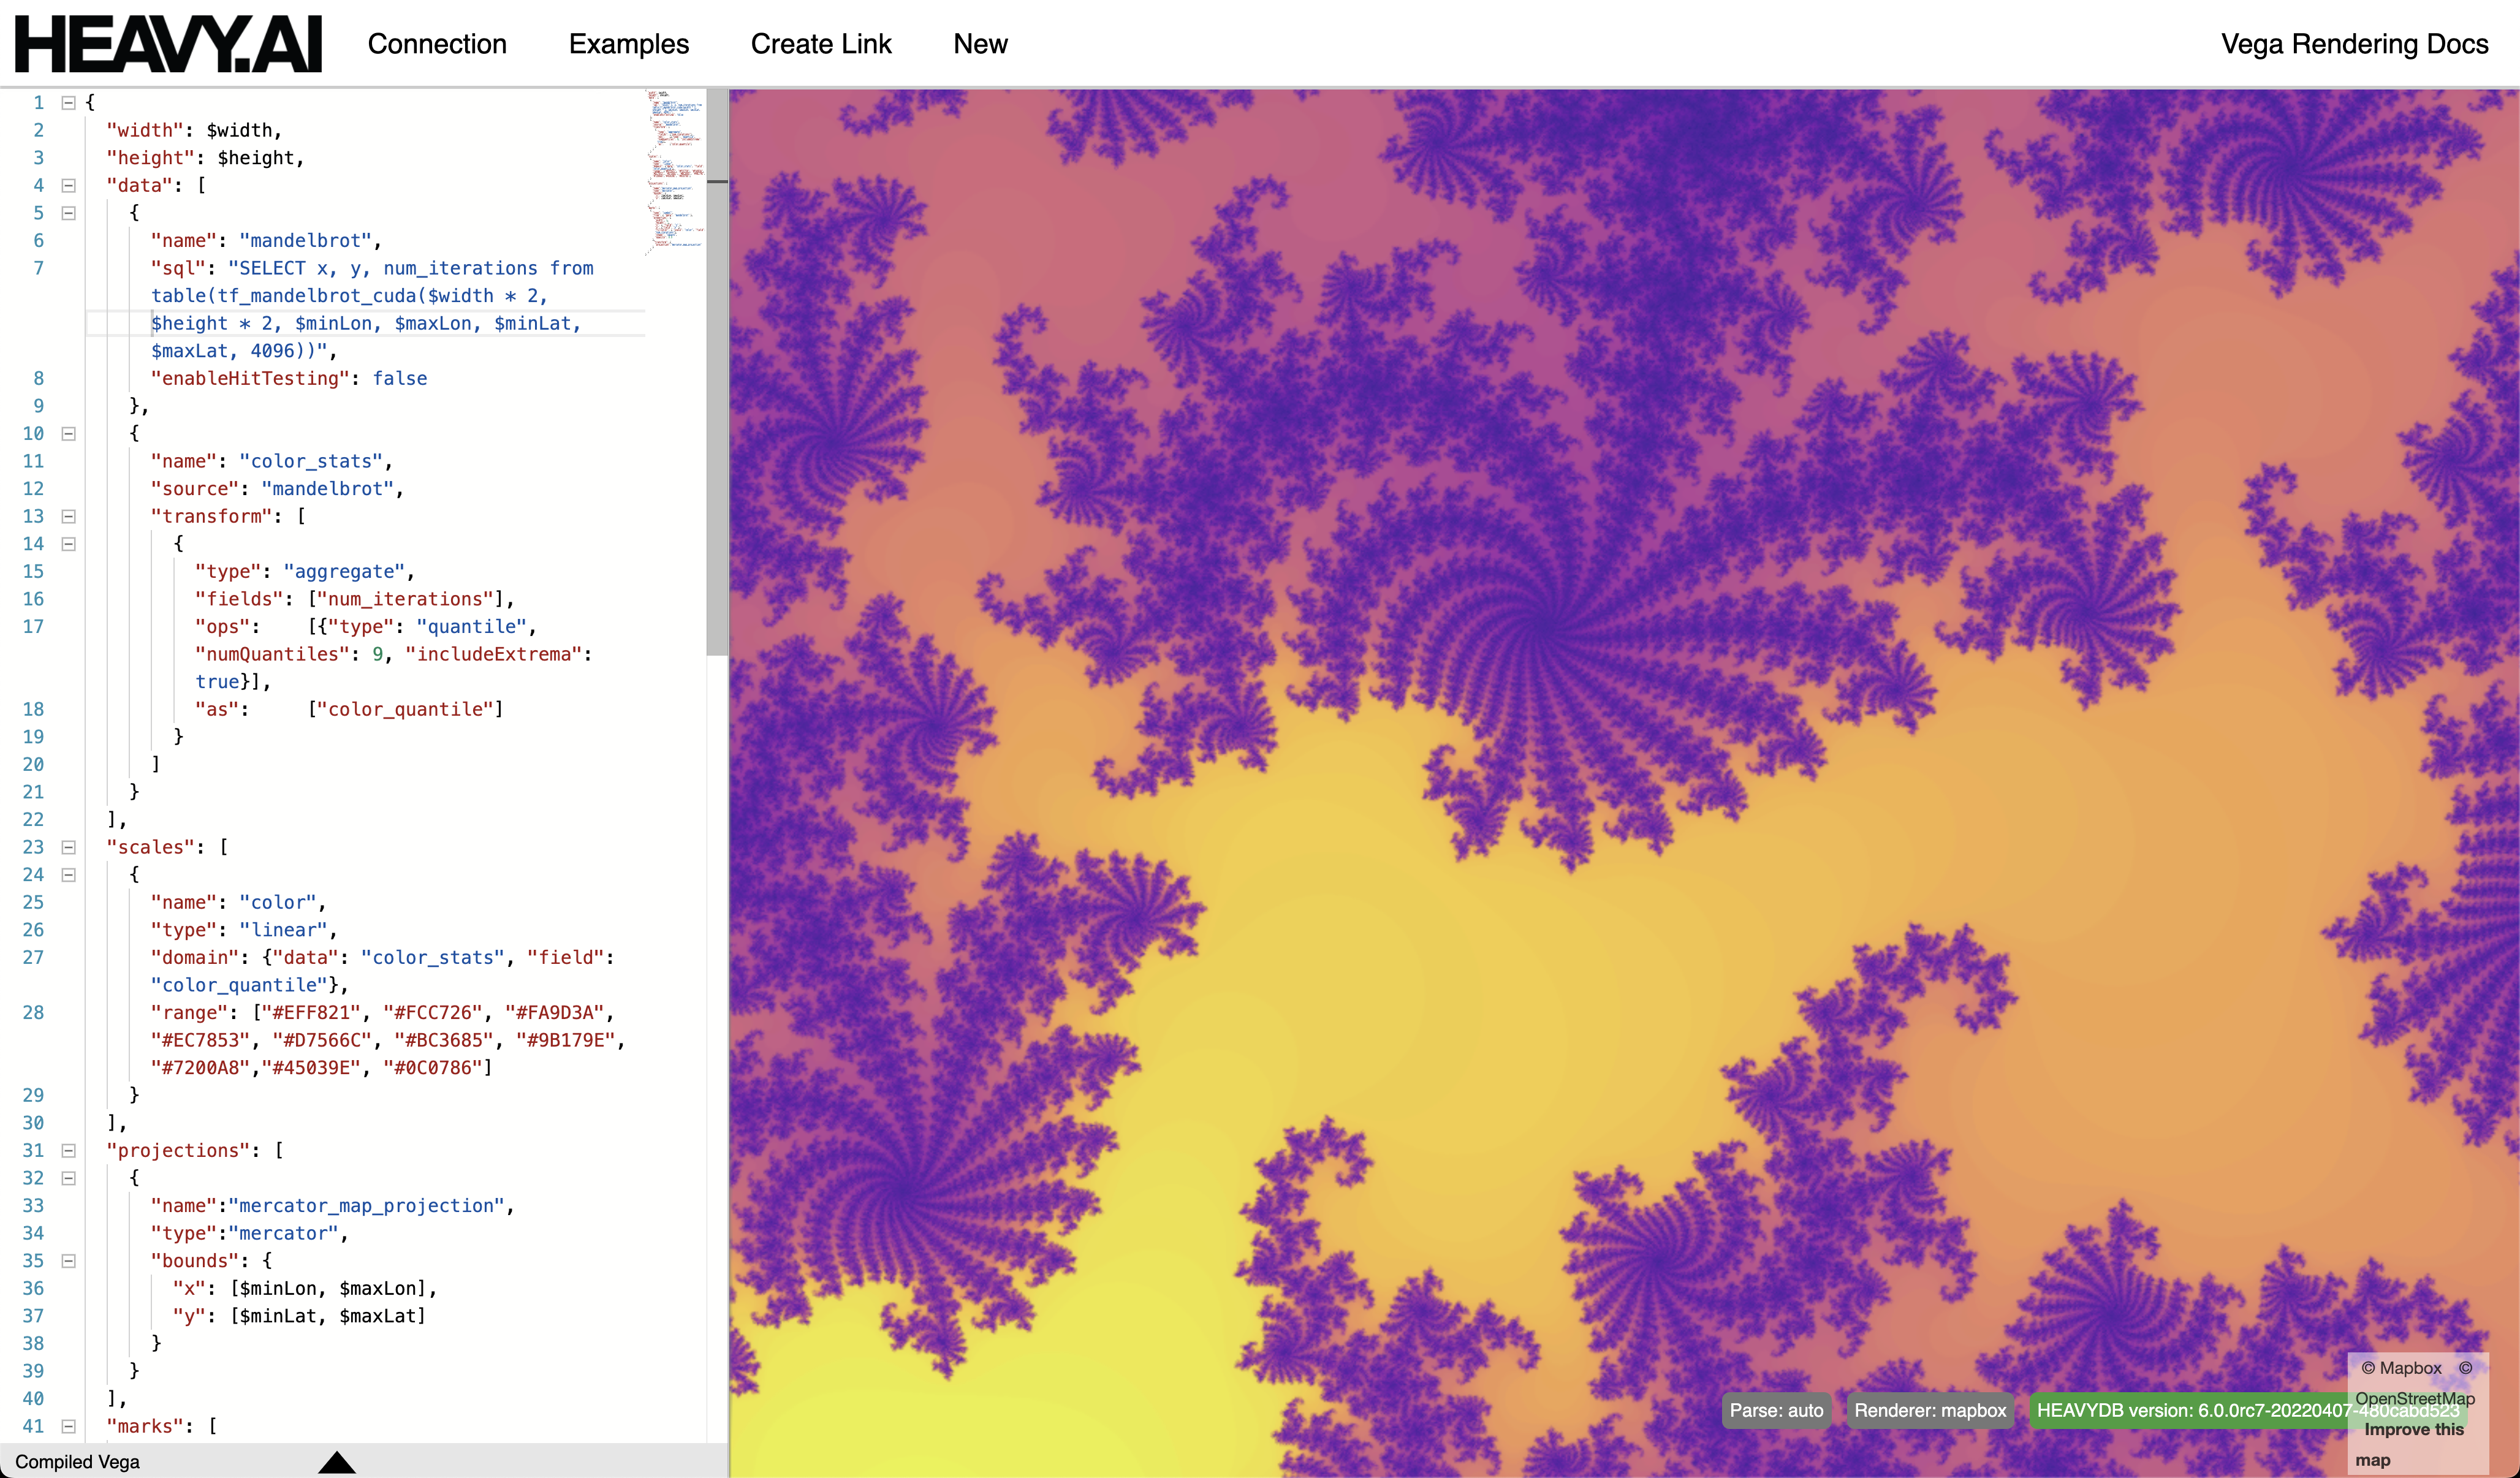Fold the color_stats object at line 10
Viewport: 2520px width, 1478px height.
click(x=69, y=434)
